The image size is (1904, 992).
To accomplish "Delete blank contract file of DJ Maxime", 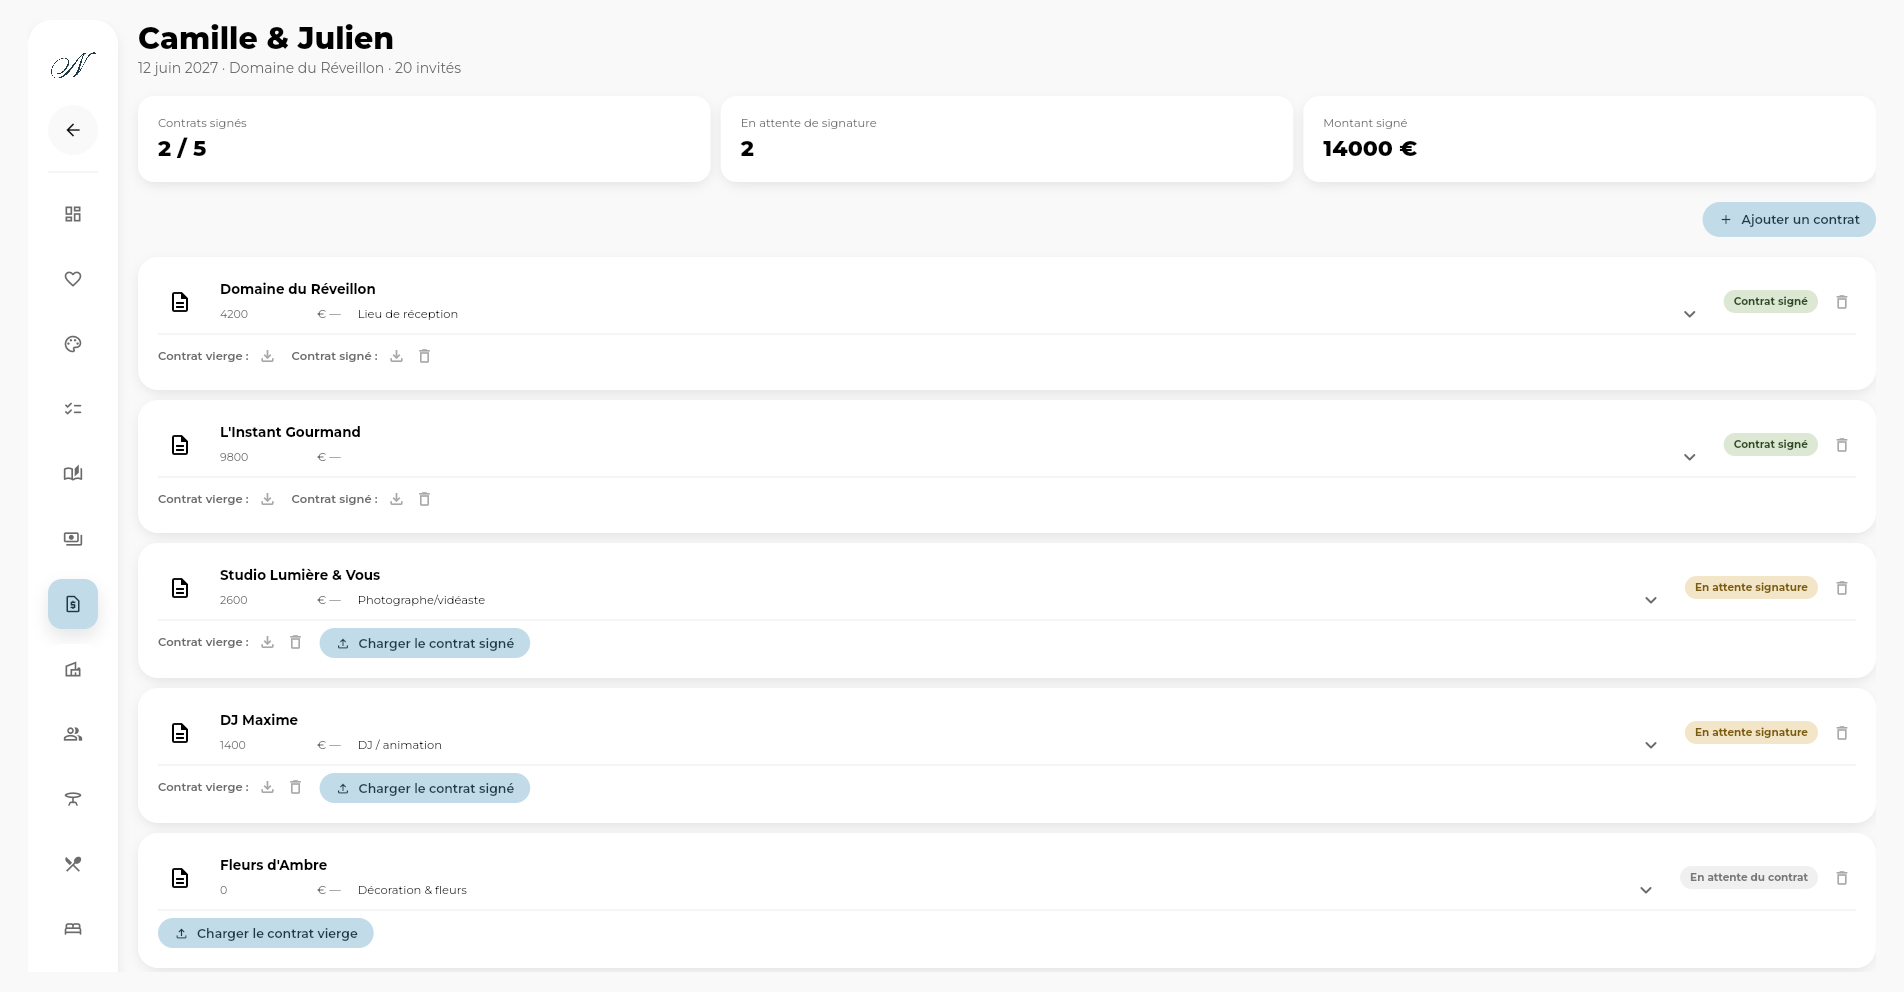I will point(296,787).
